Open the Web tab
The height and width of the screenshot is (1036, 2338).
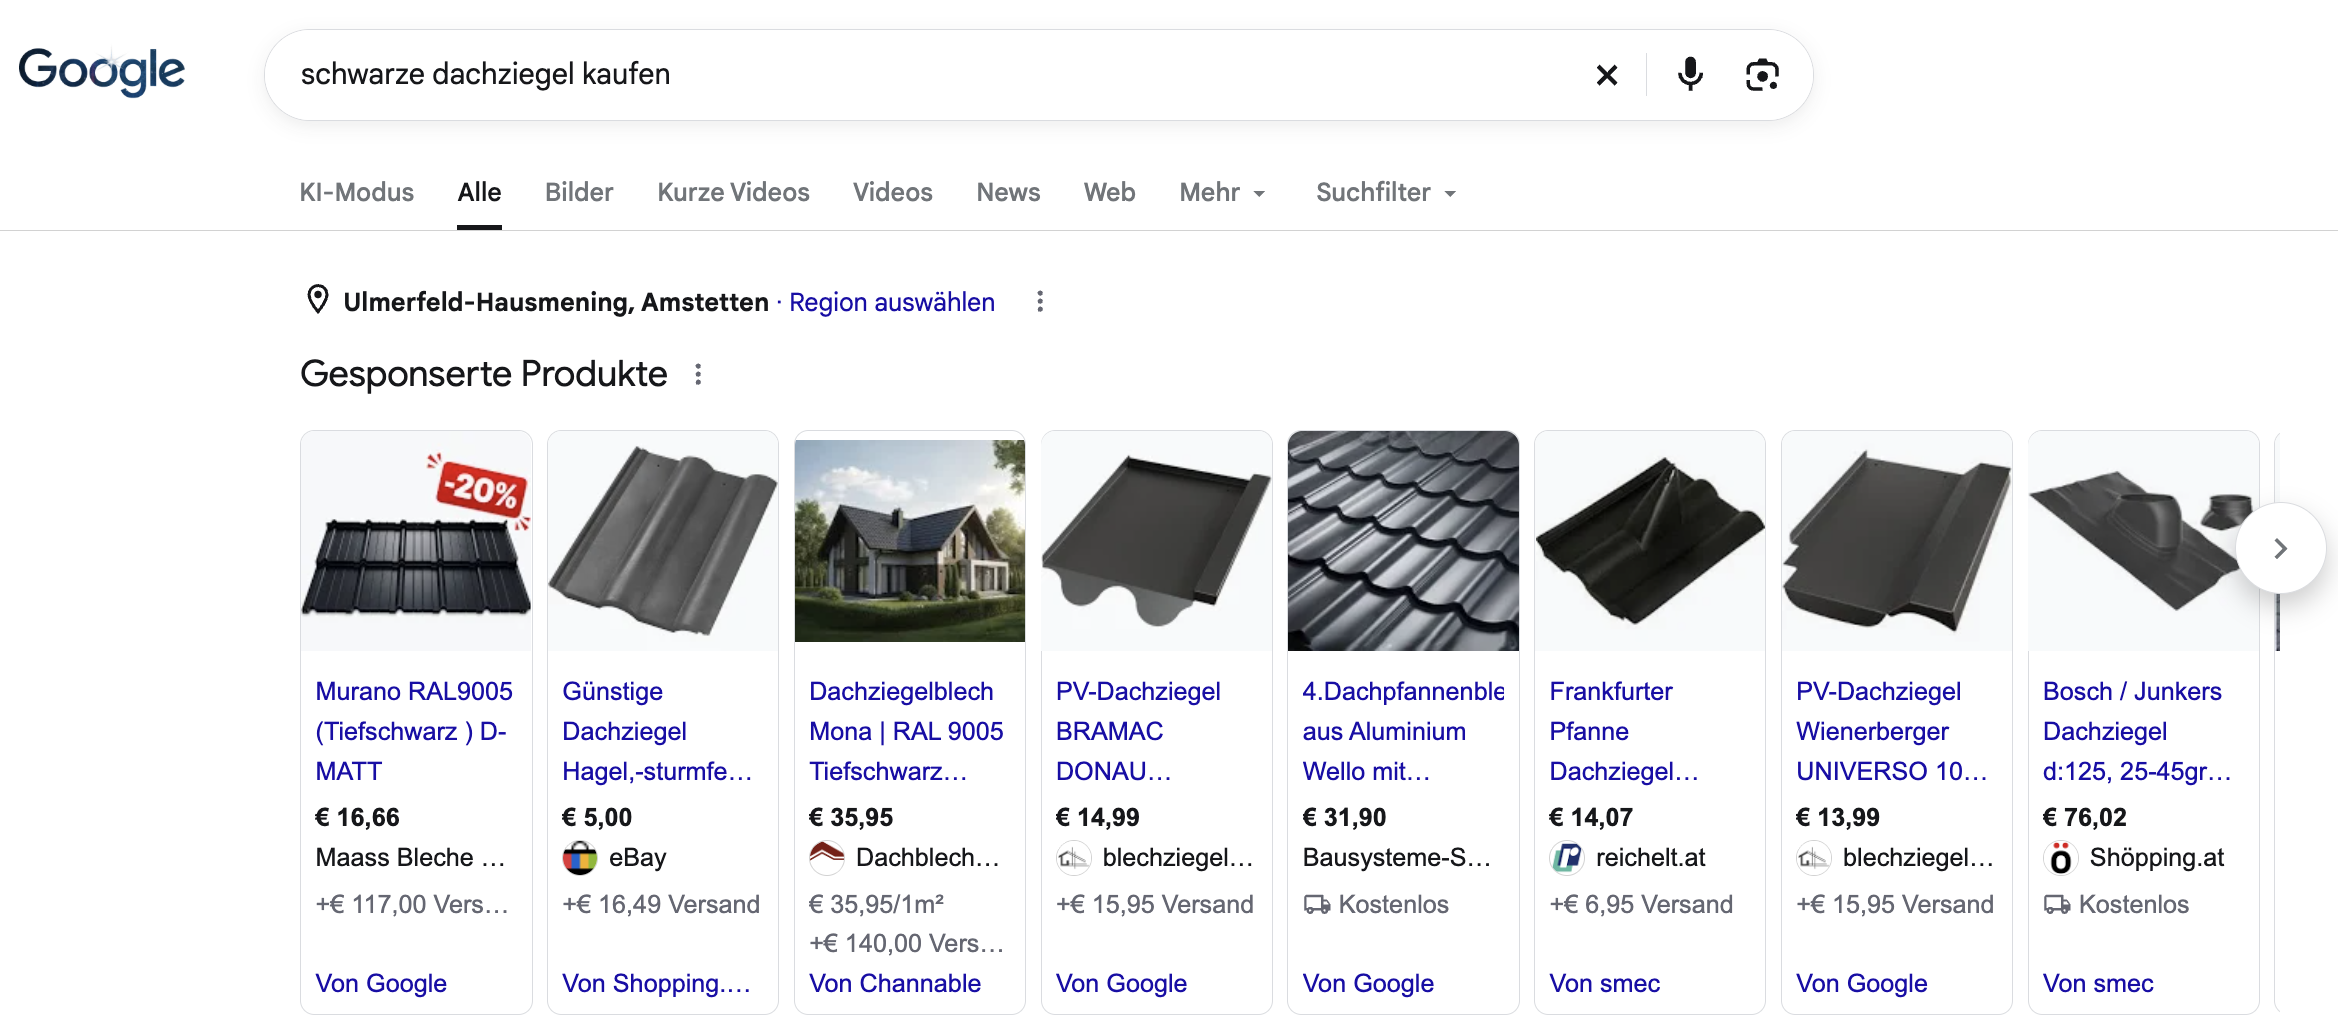coord(1109,193)
